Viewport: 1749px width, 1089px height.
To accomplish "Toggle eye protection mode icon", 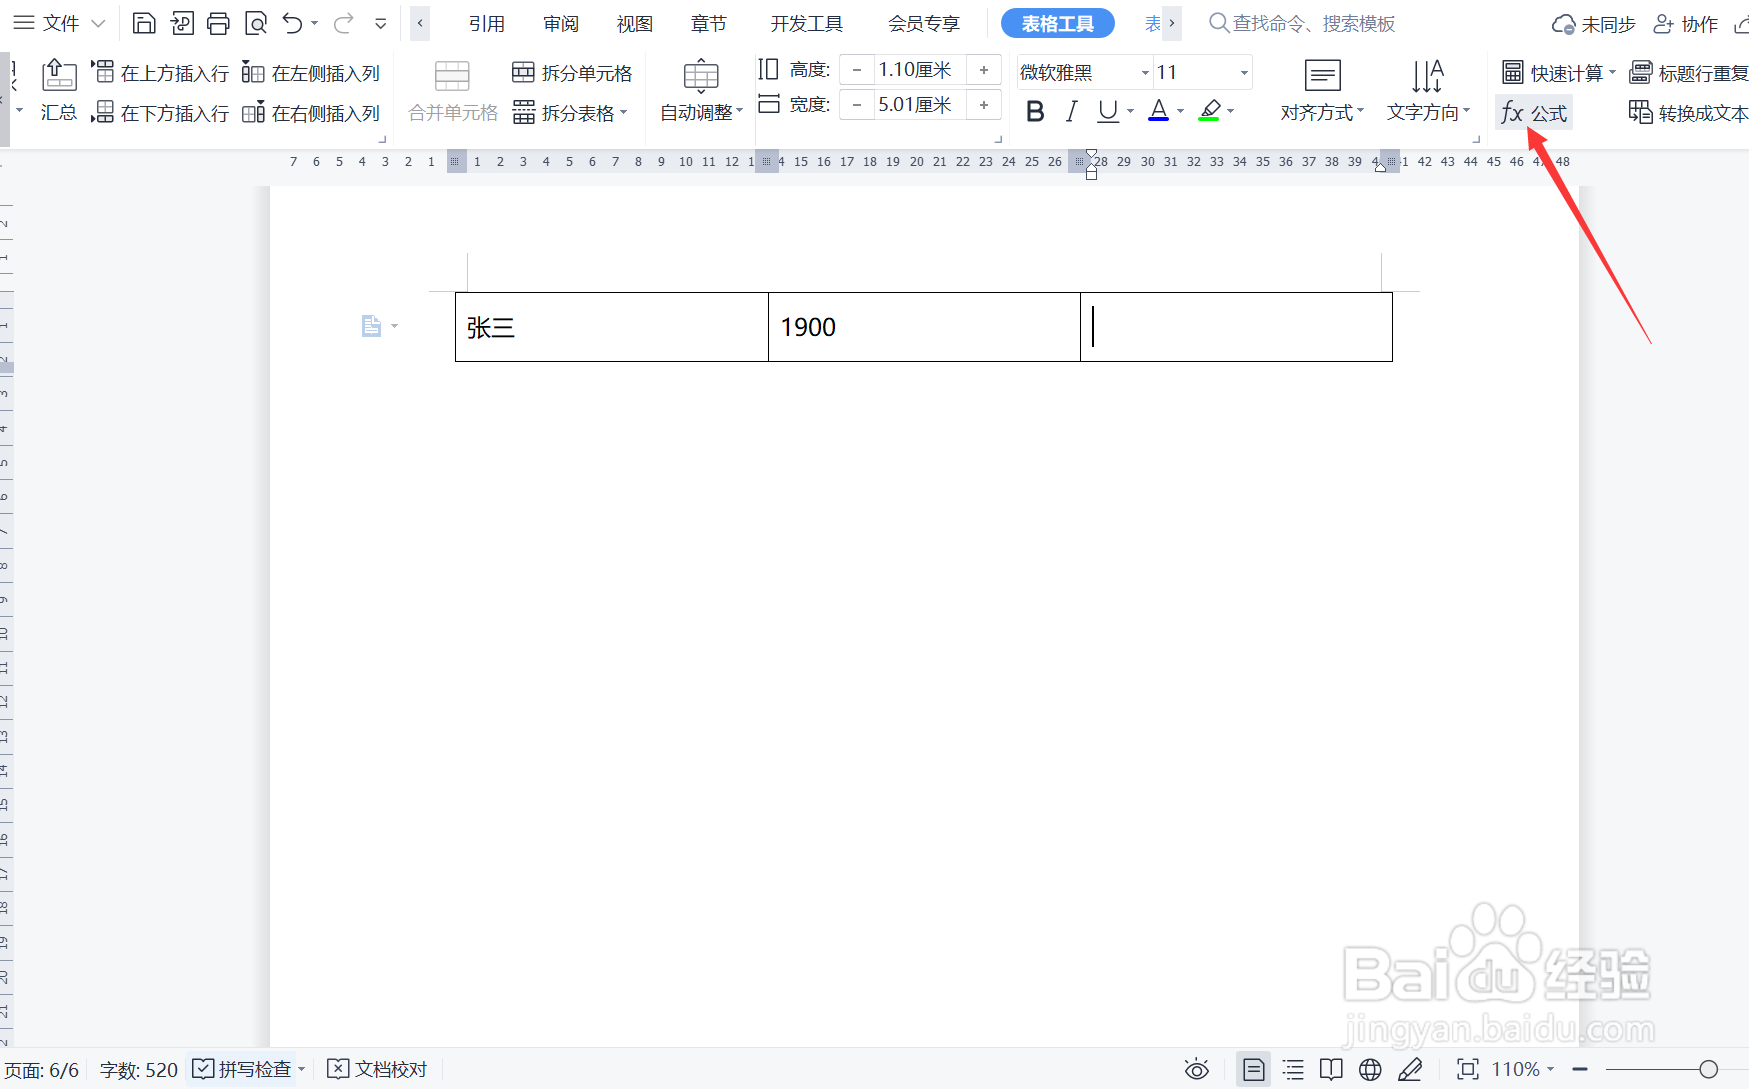I will point(1196,1069).
